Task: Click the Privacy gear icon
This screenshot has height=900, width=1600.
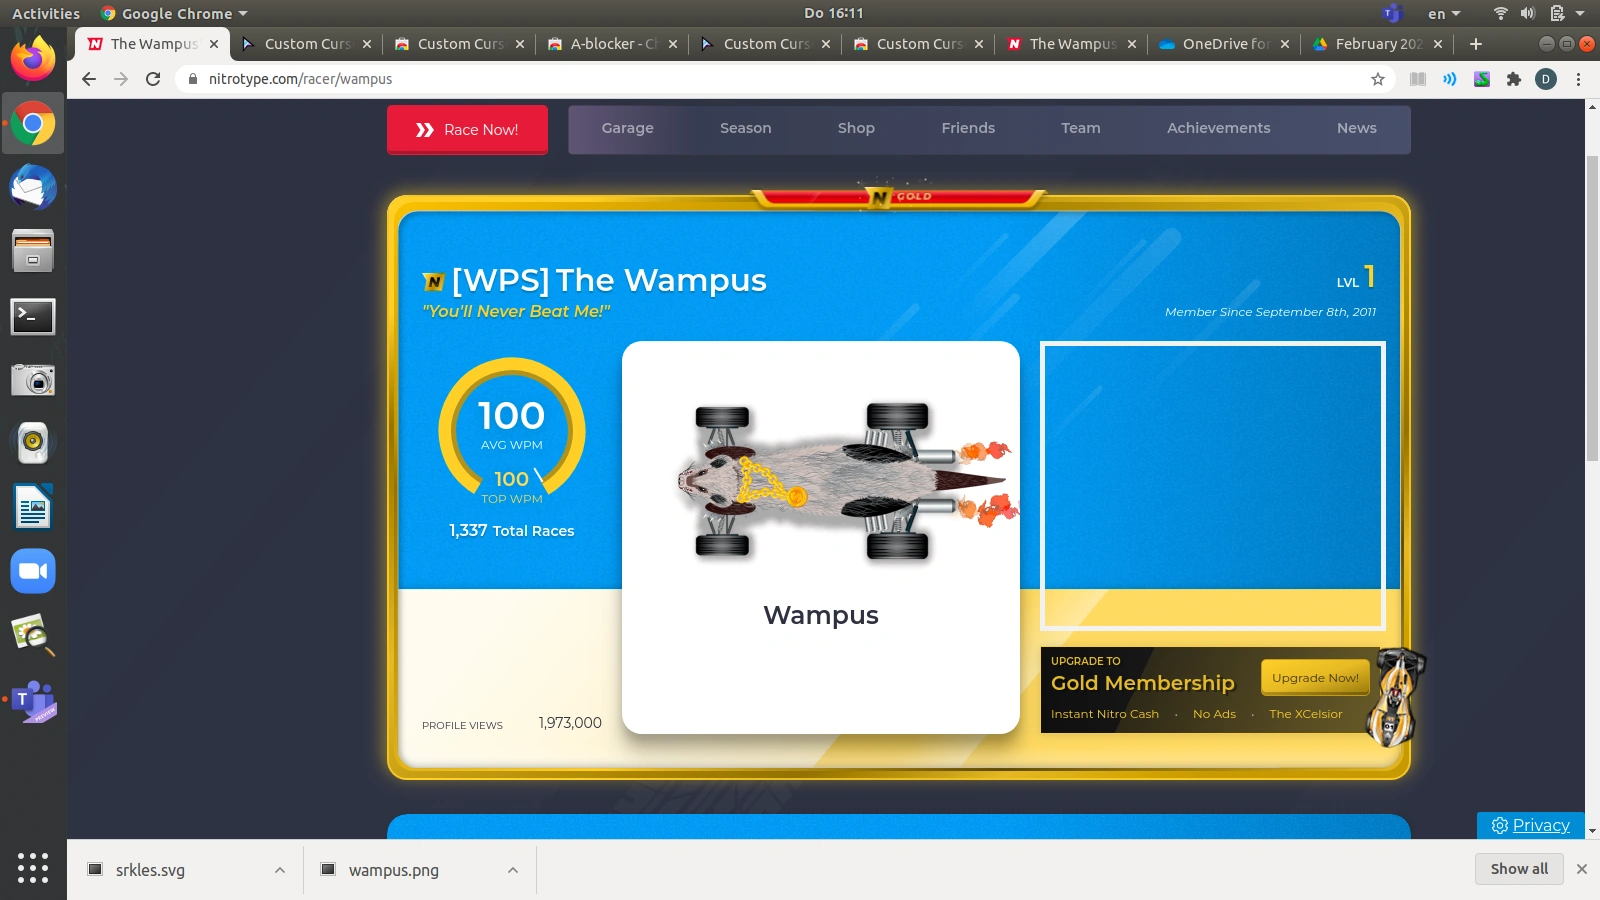Action: [1499, 825]
